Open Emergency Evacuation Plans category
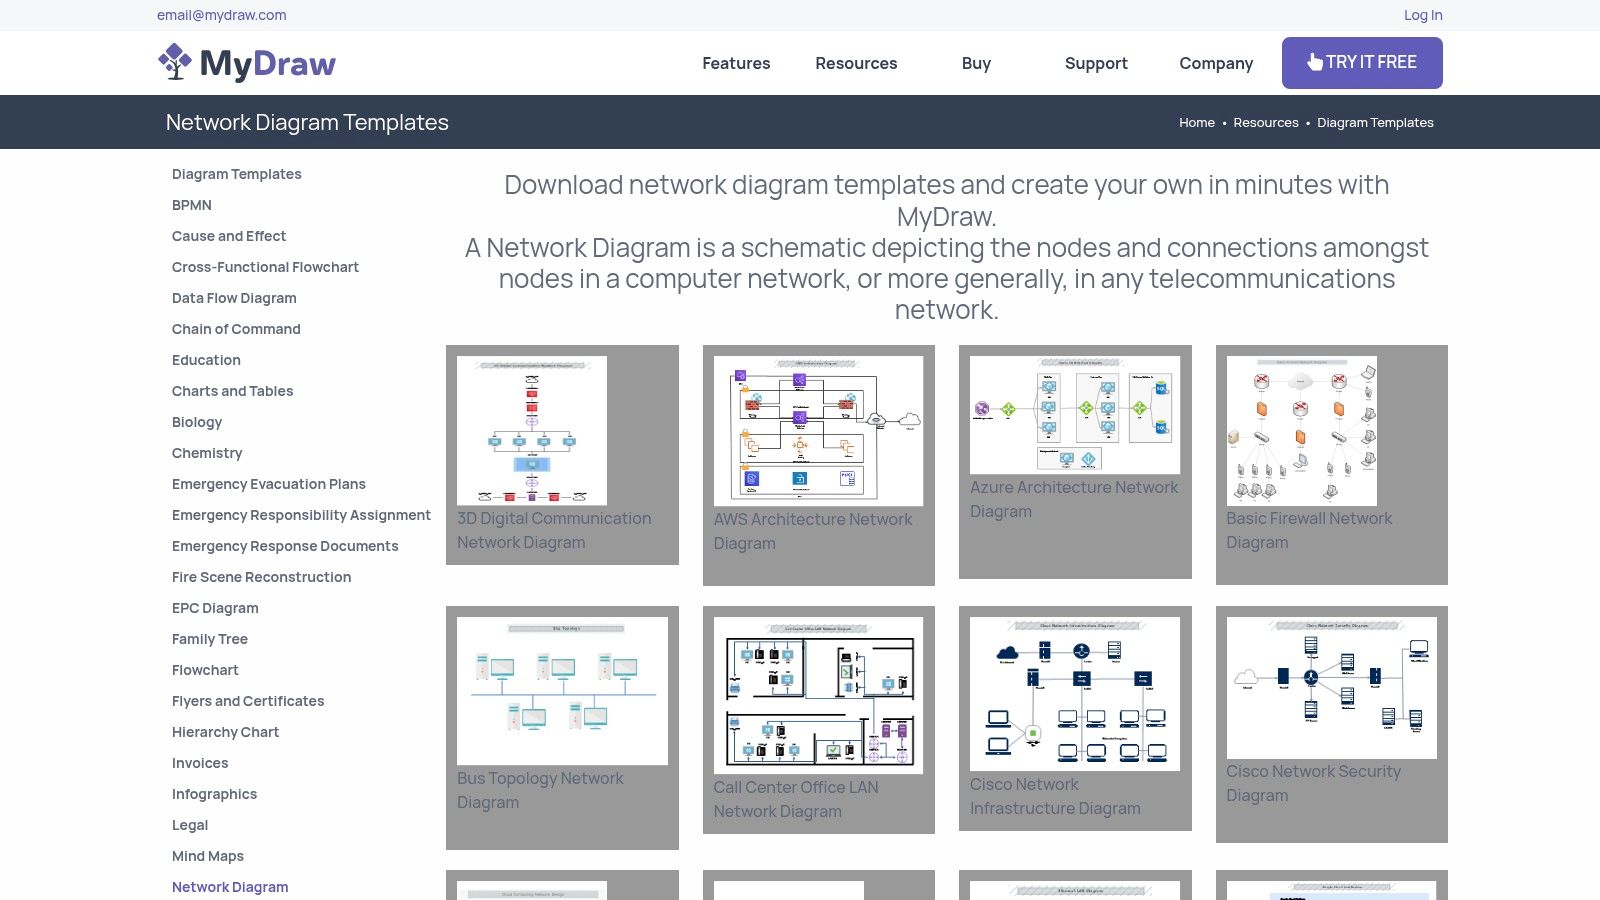This screenshot has height=900, width=1600. (x=269, y=484)
